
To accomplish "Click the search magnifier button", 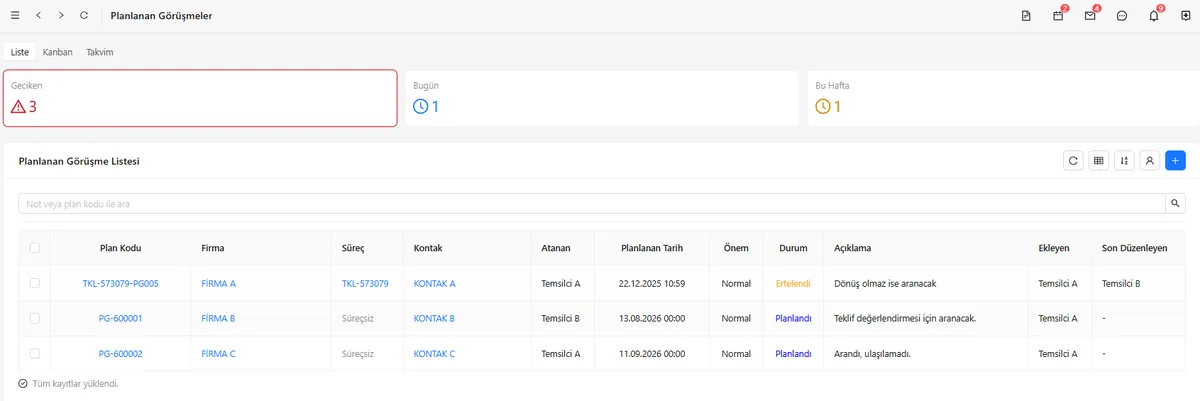I will [1177, 204].
